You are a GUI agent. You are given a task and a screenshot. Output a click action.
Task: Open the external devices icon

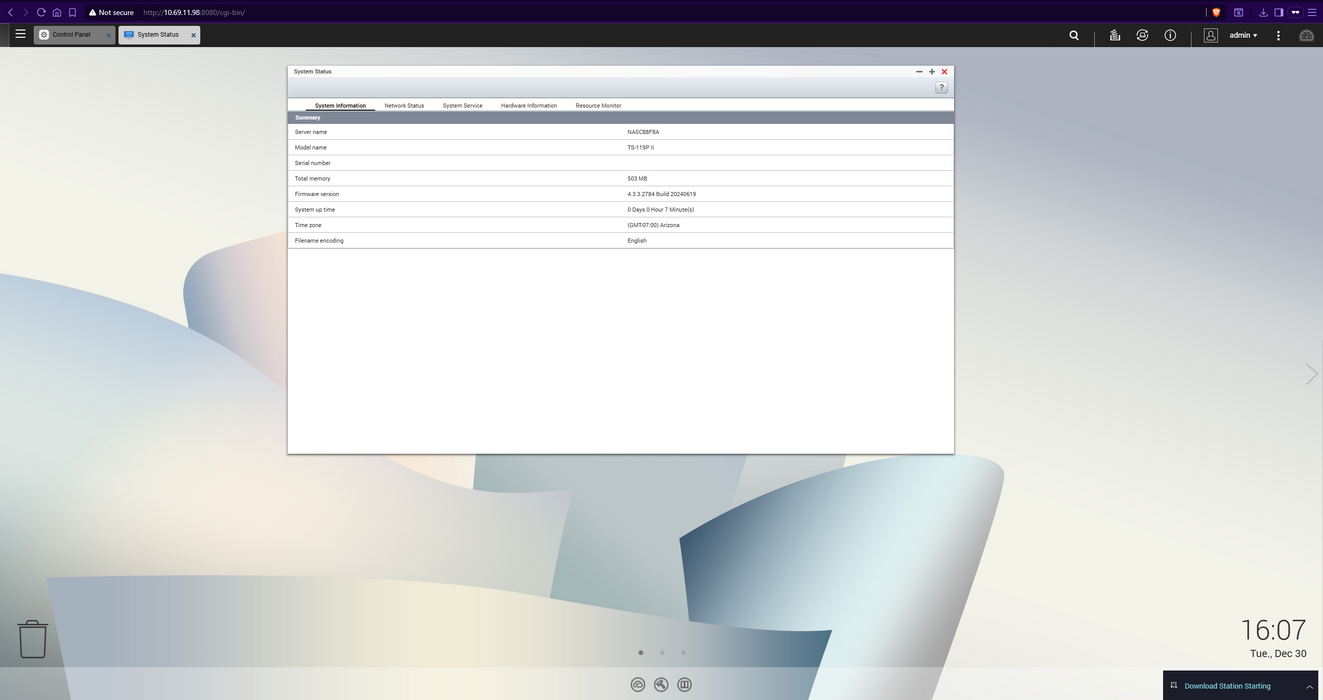tap(1142, 35)
